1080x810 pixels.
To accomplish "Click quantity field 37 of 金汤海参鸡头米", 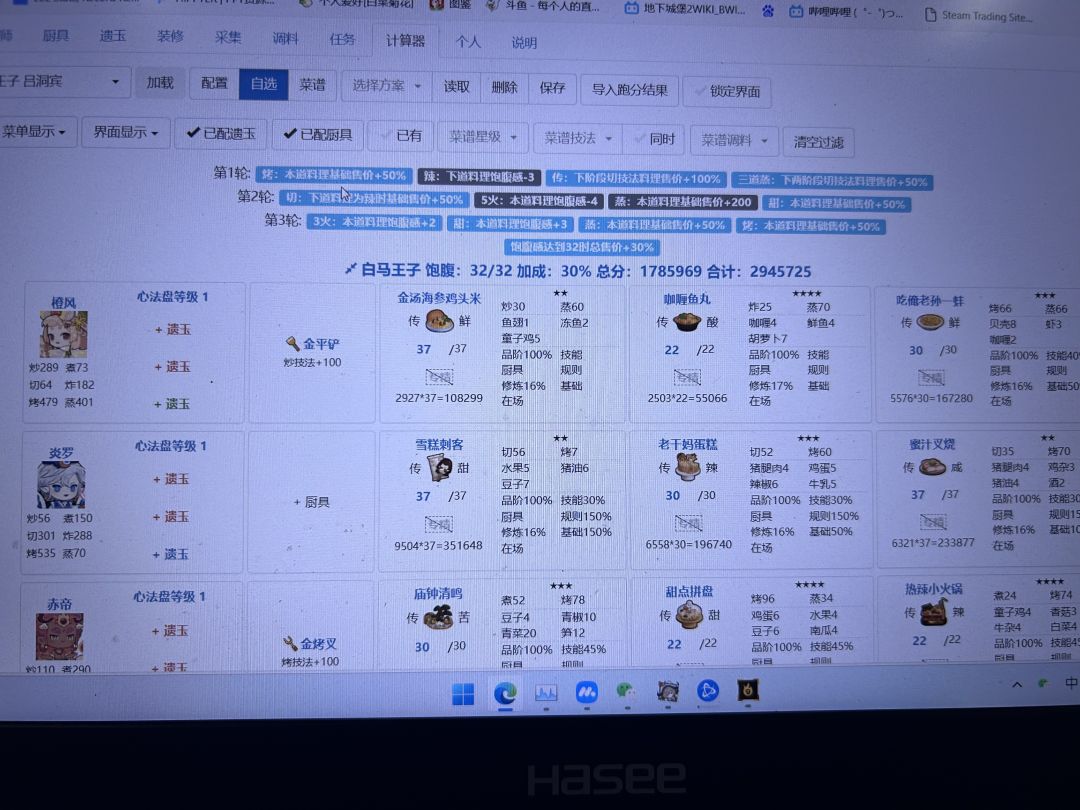I will pos(424,349).
